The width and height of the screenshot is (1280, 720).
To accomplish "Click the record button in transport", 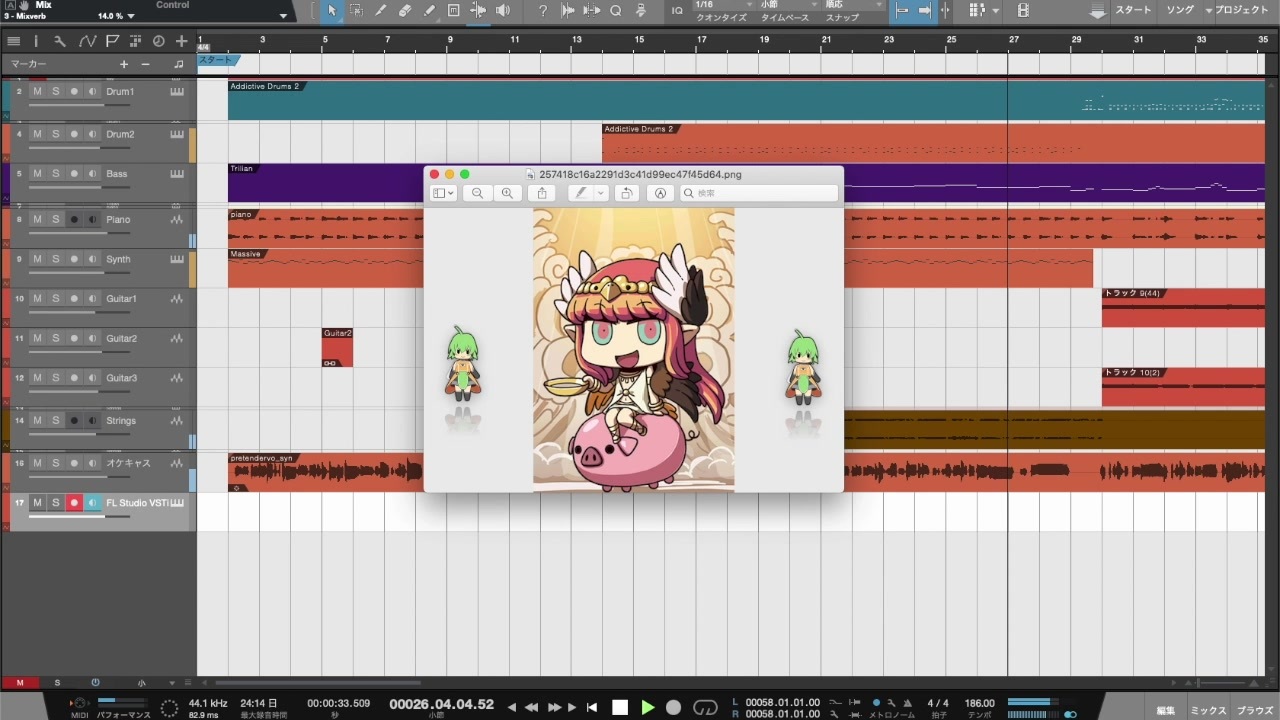I will [x=674, y=707].
